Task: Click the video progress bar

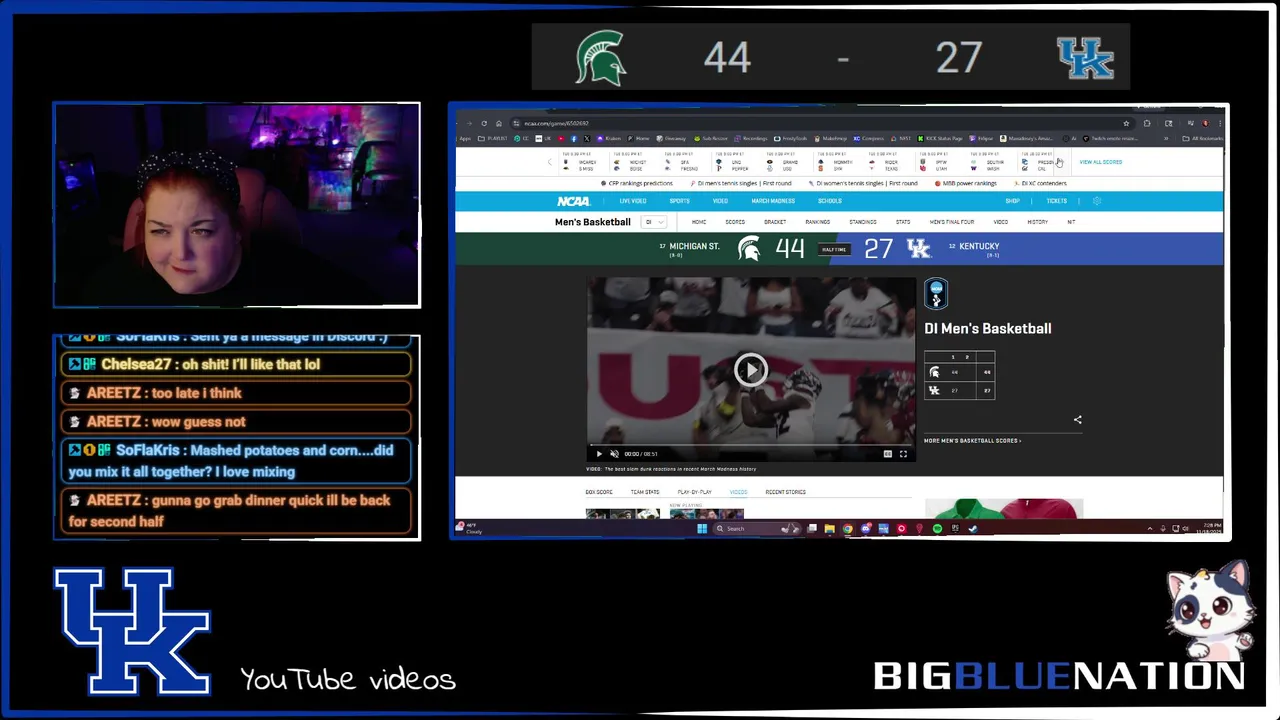Action: [751, 445]
